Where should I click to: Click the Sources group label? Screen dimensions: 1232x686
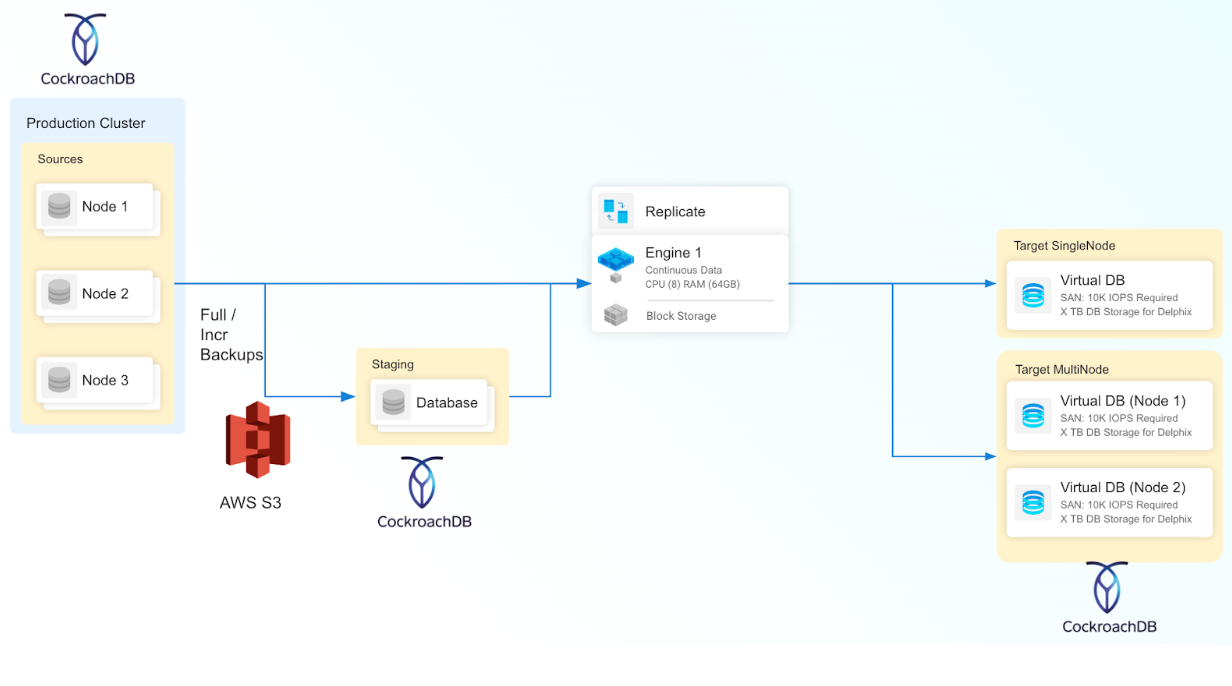tap(60, 159)
